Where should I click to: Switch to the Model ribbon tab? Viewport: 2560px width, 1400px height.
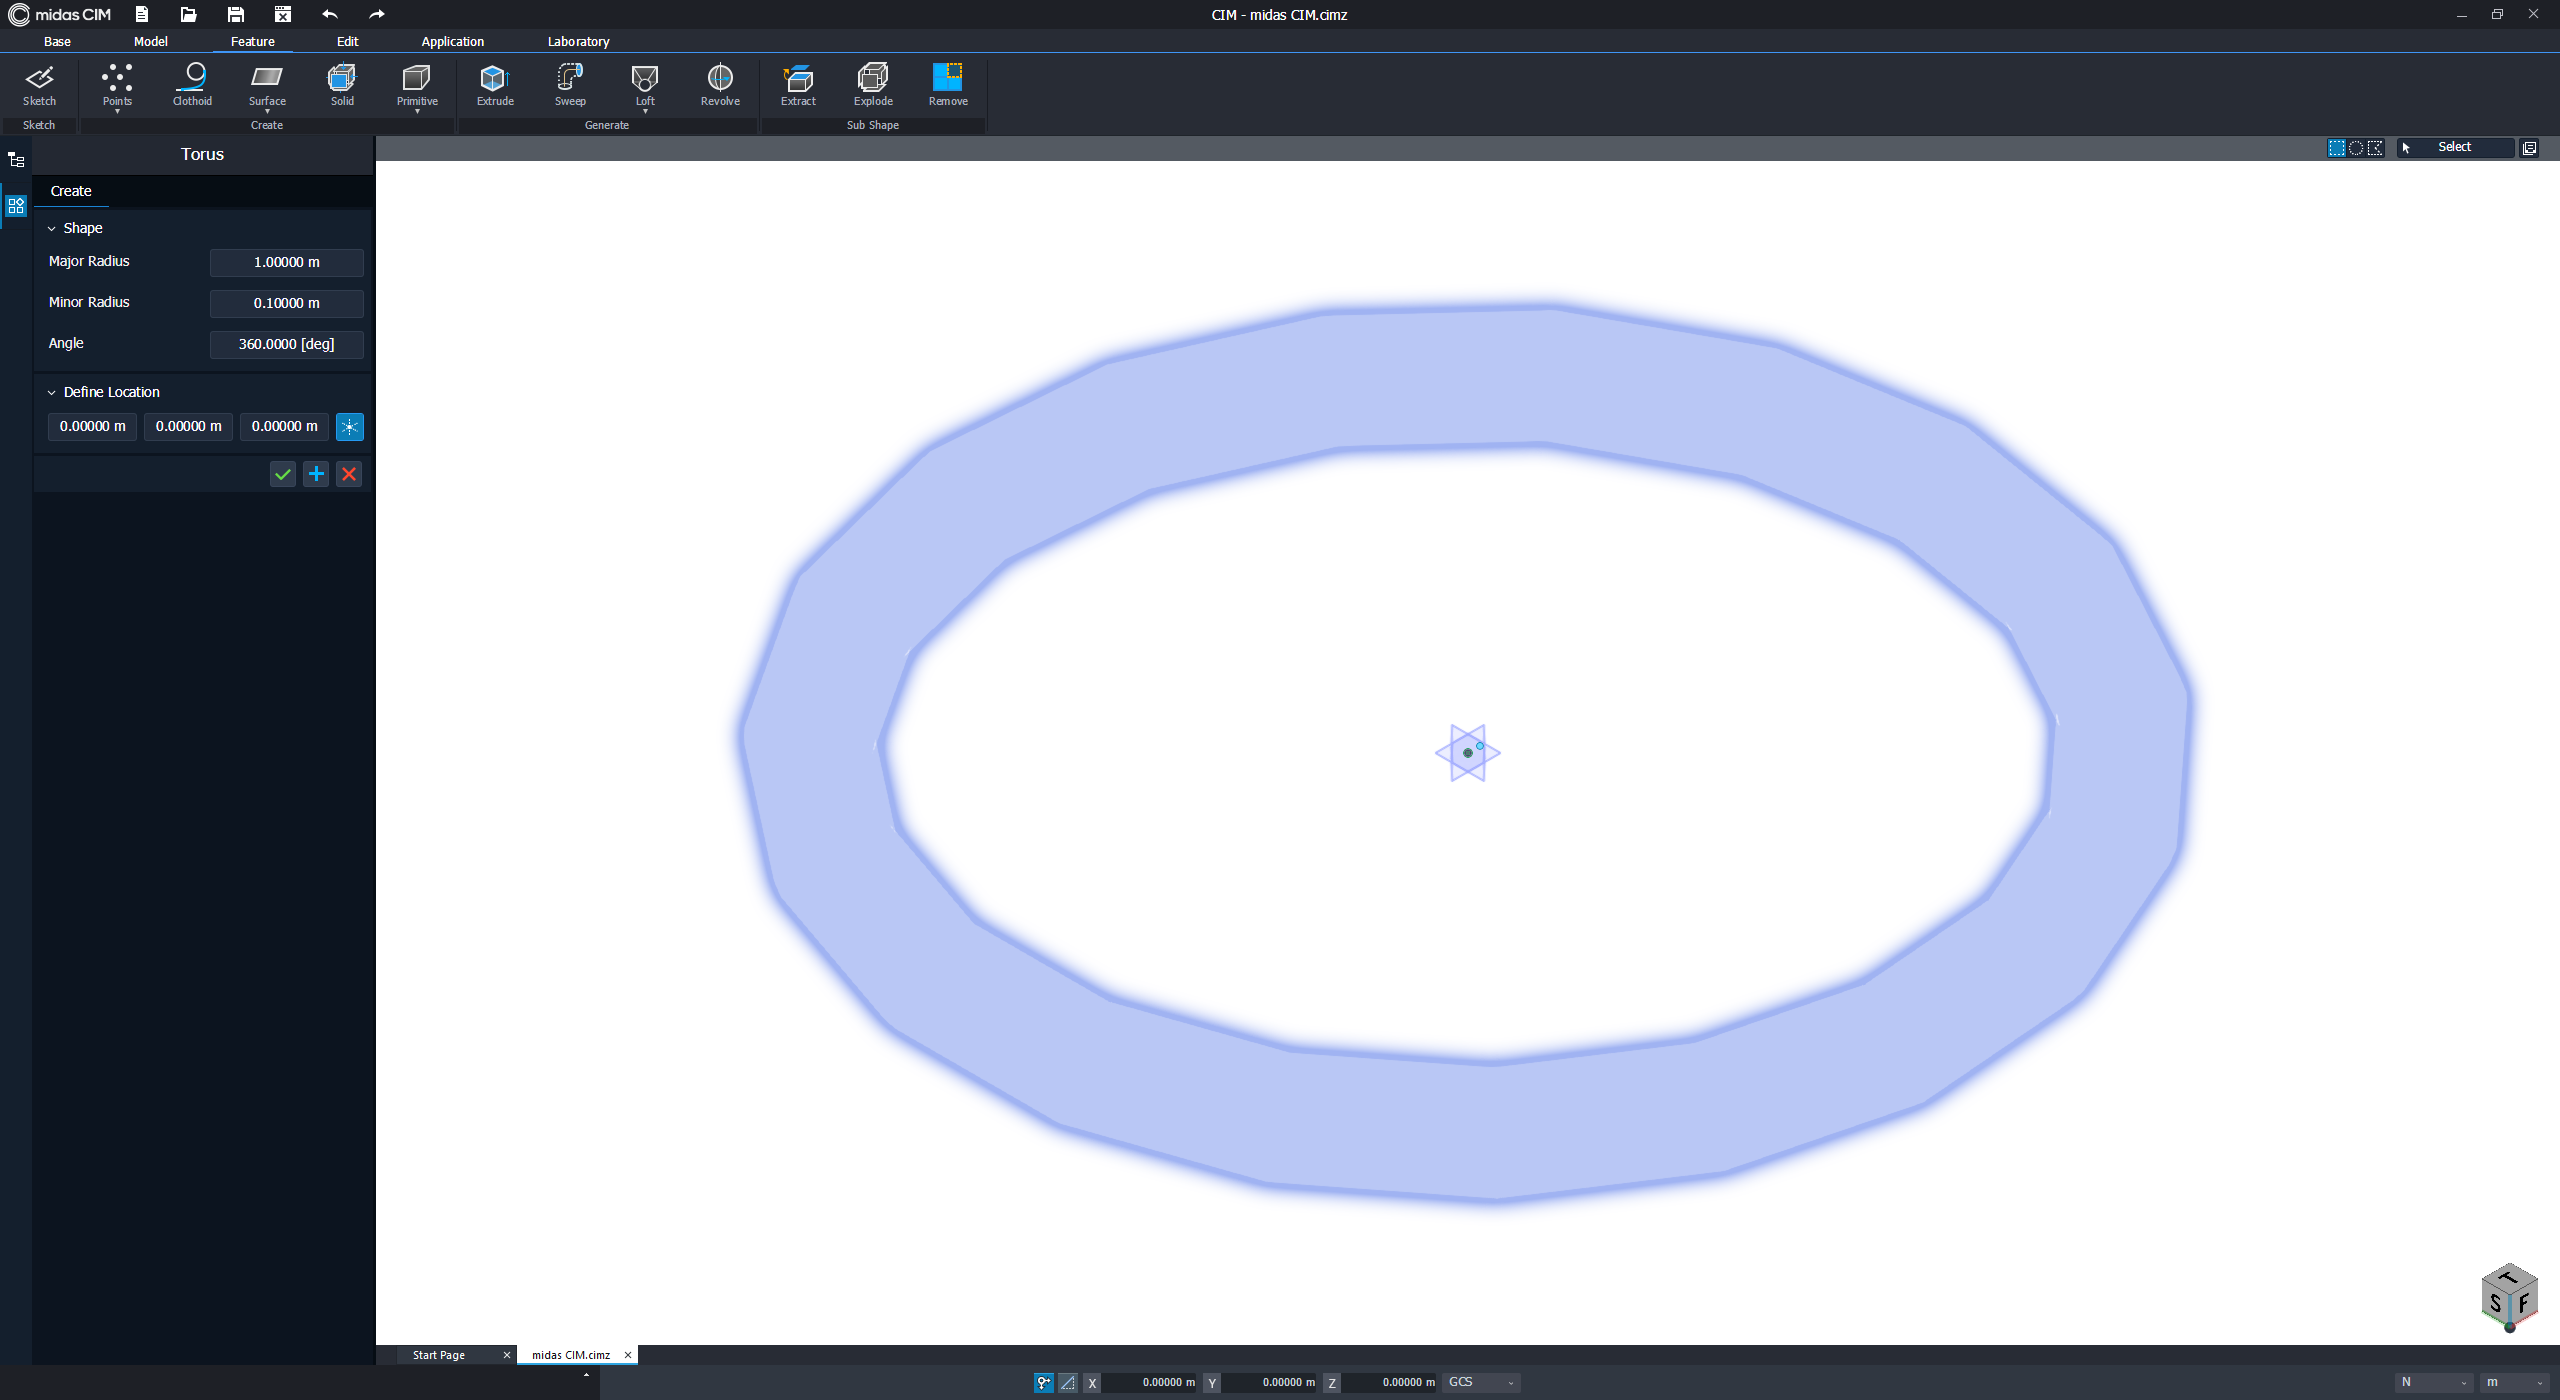coord(150,41)
